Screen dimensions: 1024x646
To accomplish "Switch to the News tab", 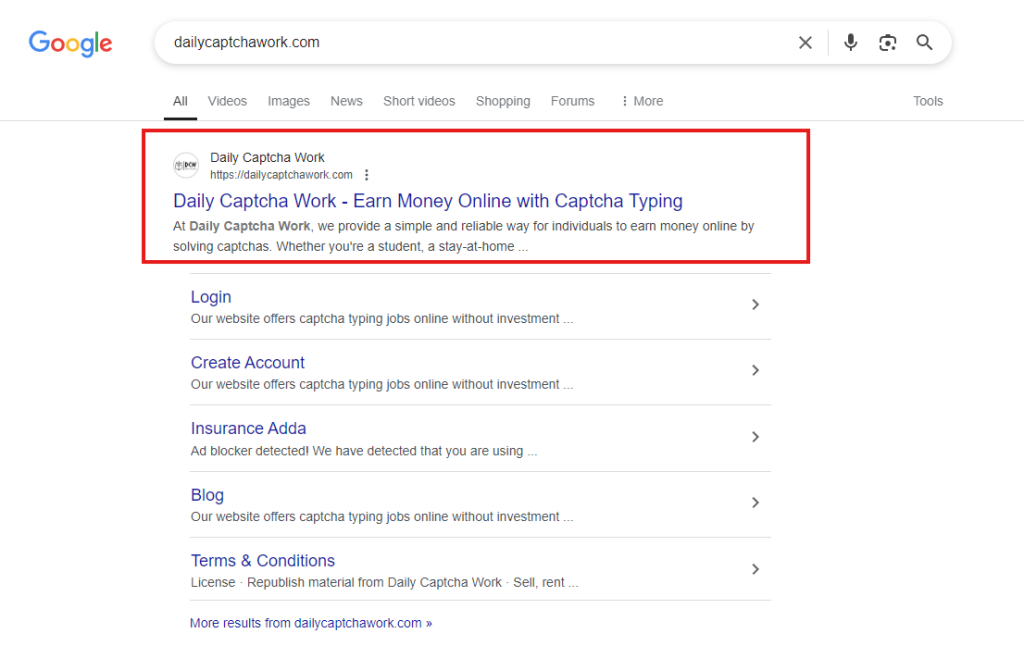I will point(346,101).
